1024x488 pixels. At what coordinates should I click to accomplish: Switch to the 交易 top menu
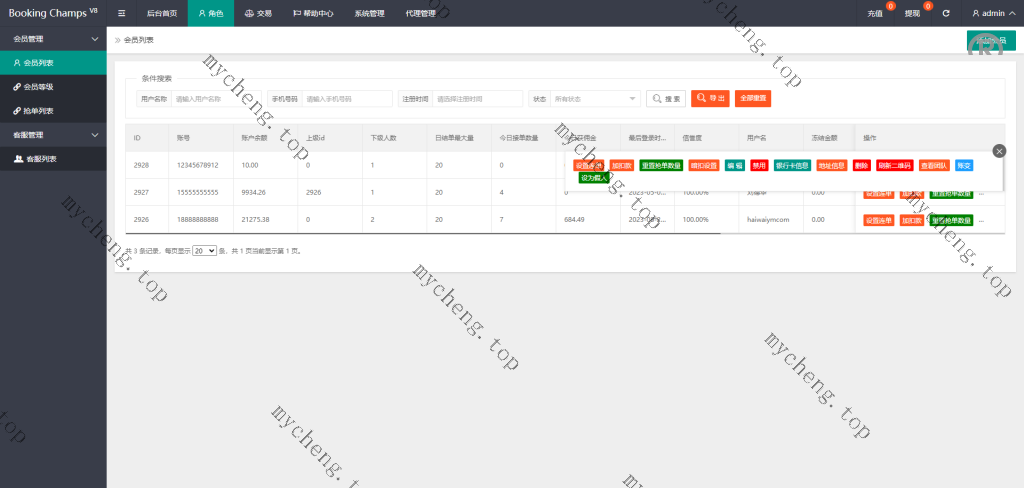(258, 13)
